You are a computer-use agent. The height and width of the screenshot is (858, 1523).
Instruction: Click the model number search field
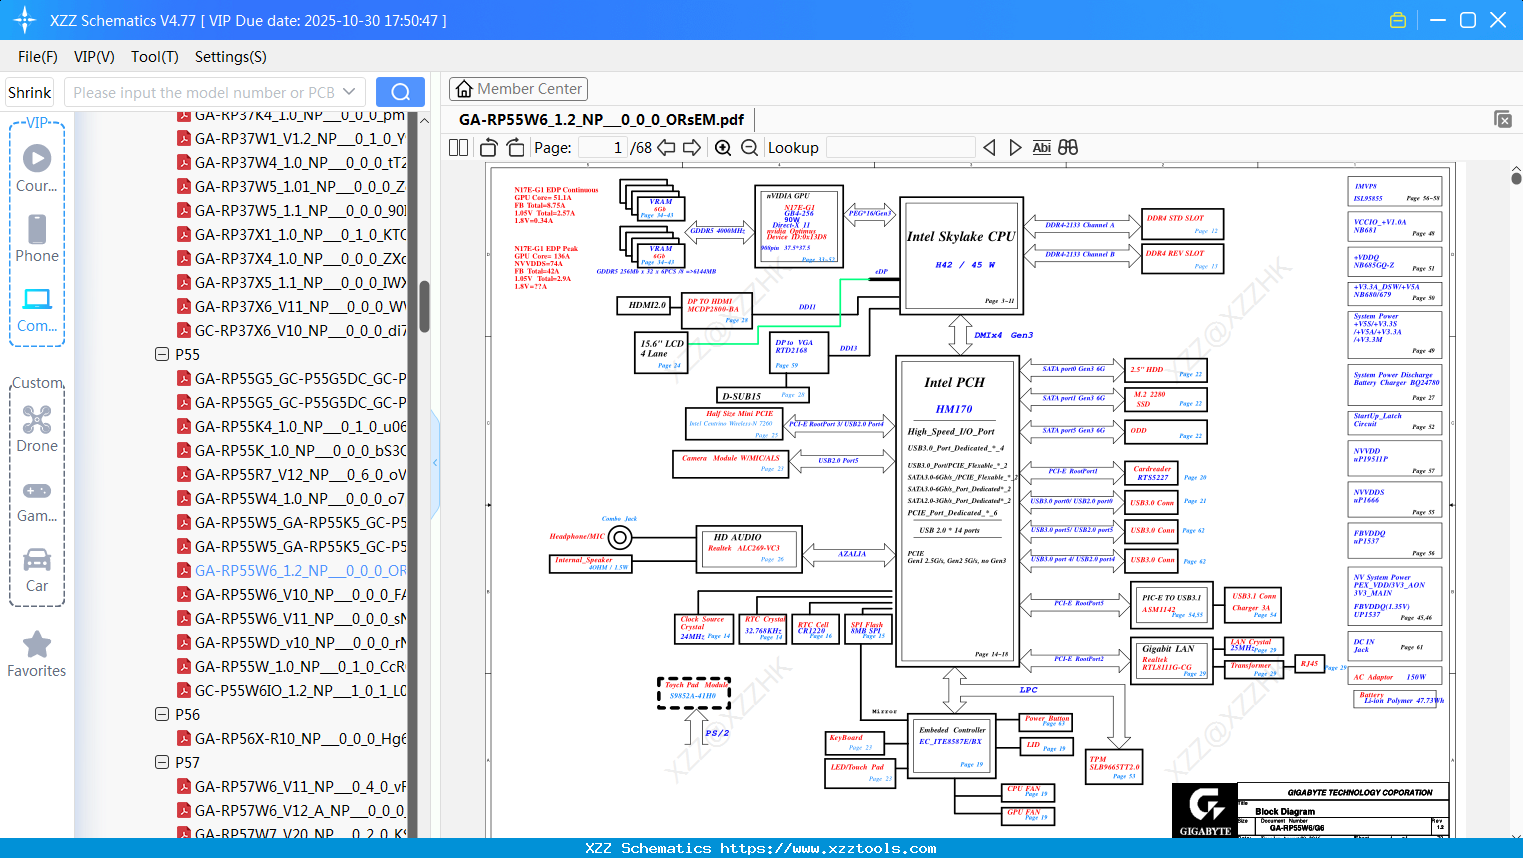(x=203, y=92)
